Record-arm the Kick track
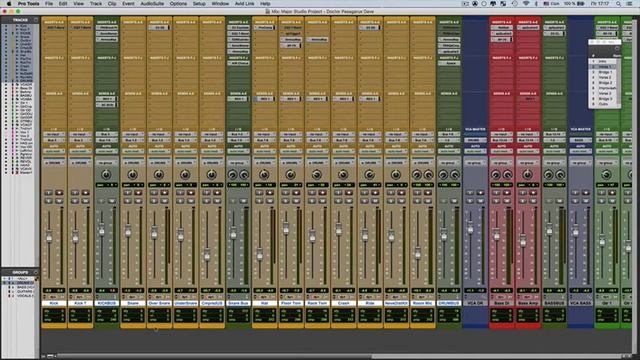Image resolution: width=640 pixels, height=360 pixels. click(59, 192)
